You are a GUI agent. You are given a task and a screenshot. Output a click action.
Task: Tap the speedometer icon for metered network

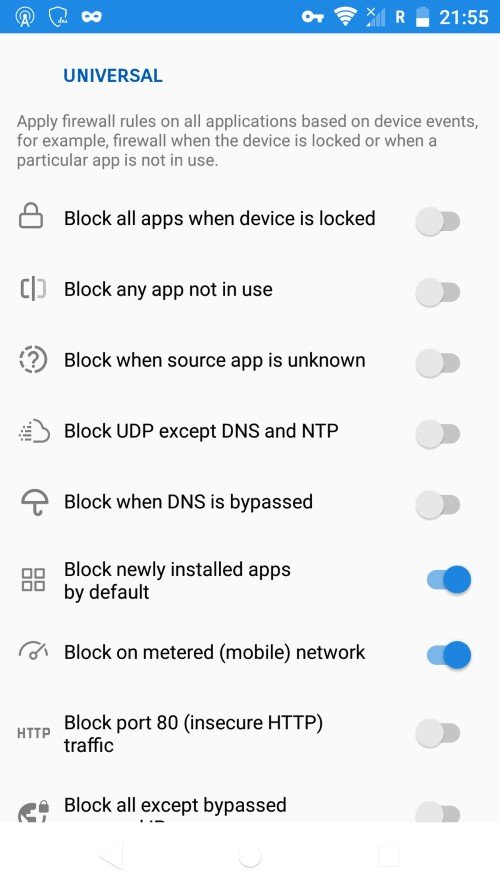(x=33, y=651)
